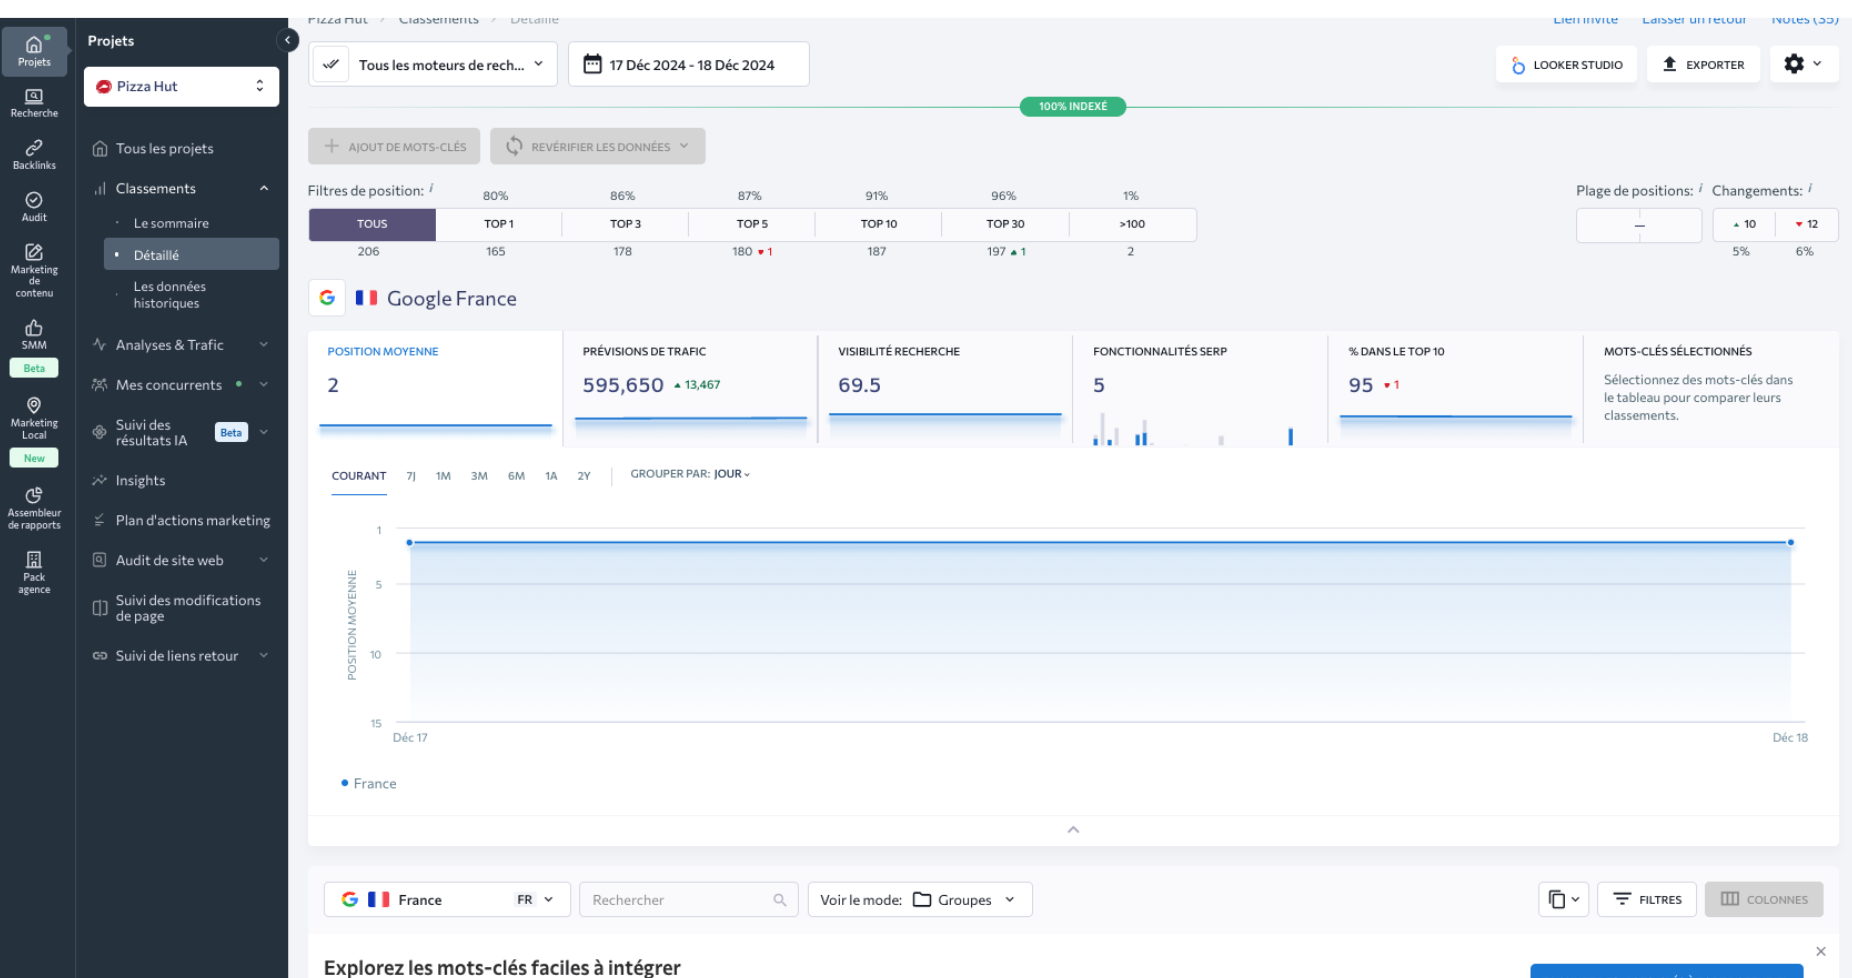Image resolution: width=1852 pixels, height=978 pixels.
Task: Click REVÉRIFIER LES DONNÉES button
Action: tap(598, 146)
